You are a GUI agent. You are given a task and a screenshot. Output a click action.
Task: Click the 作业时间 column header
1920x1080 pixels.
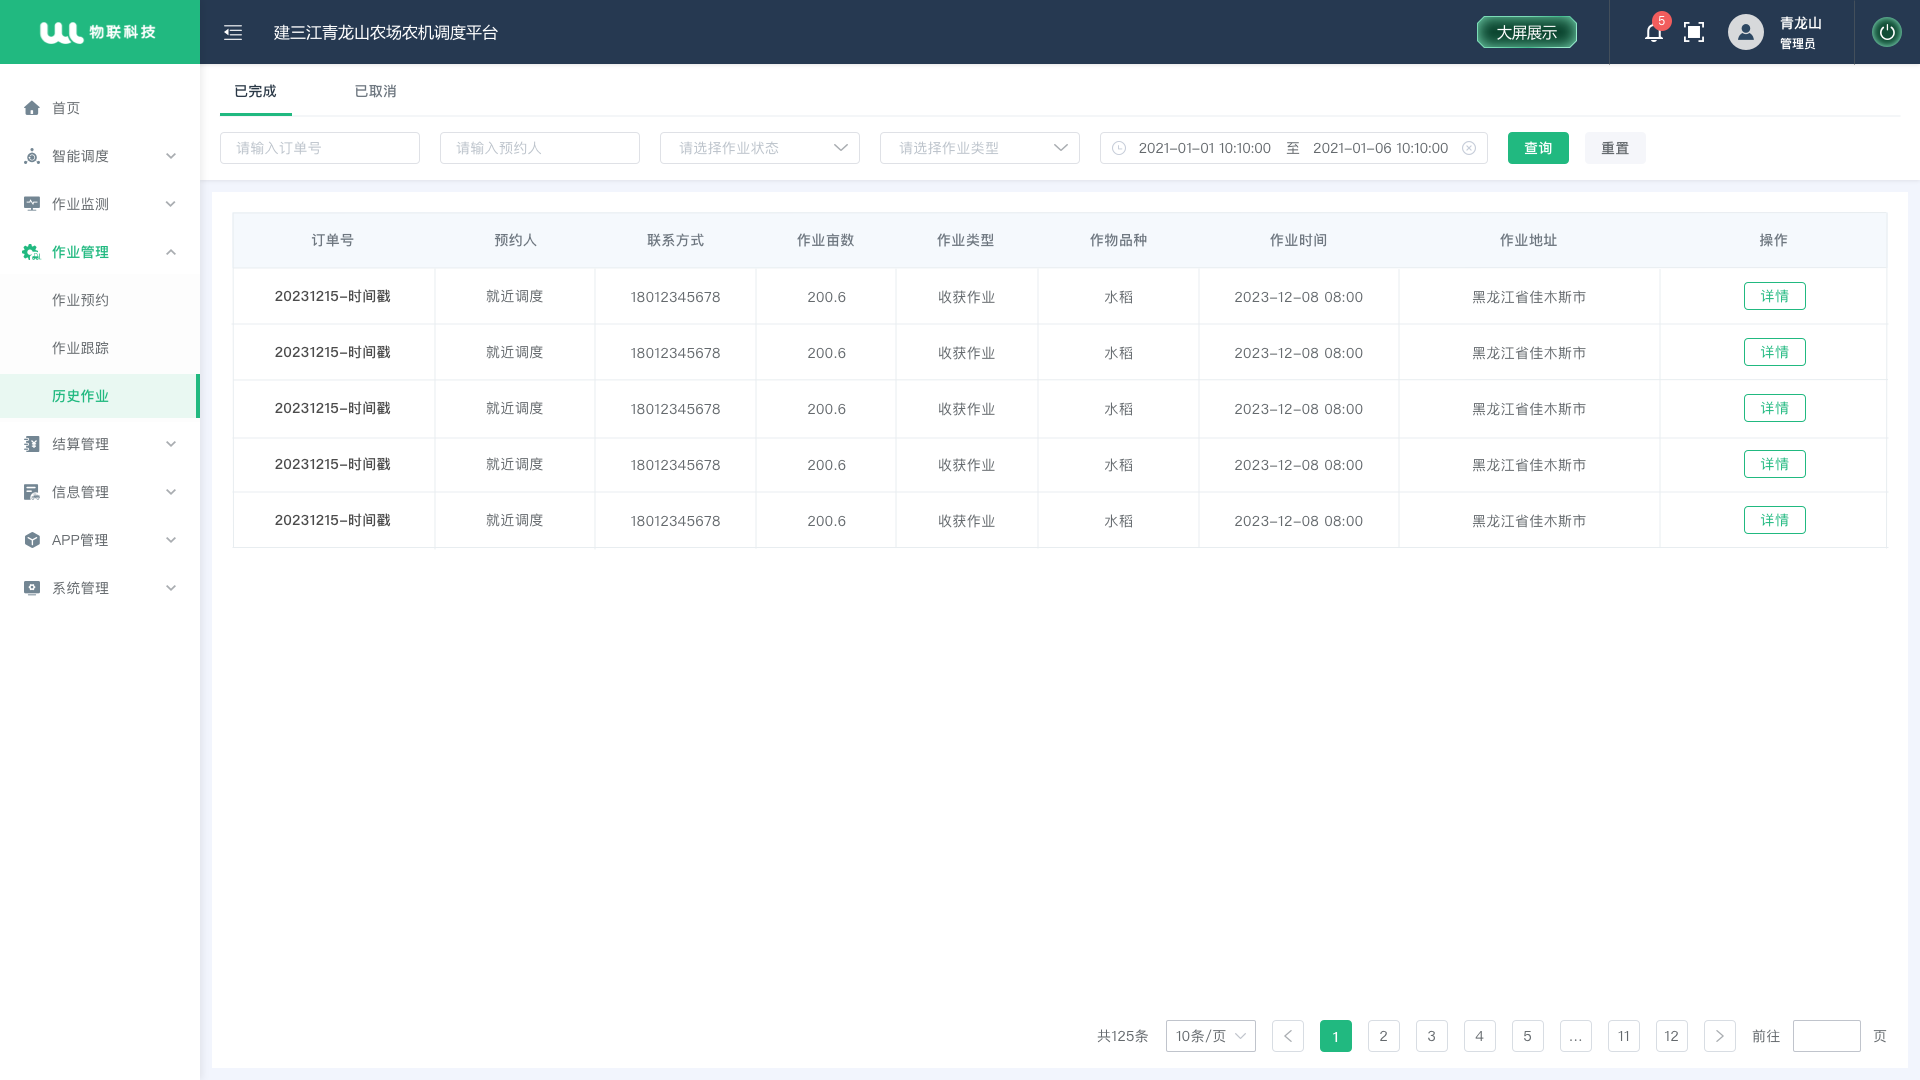[x=1298, y=240]
